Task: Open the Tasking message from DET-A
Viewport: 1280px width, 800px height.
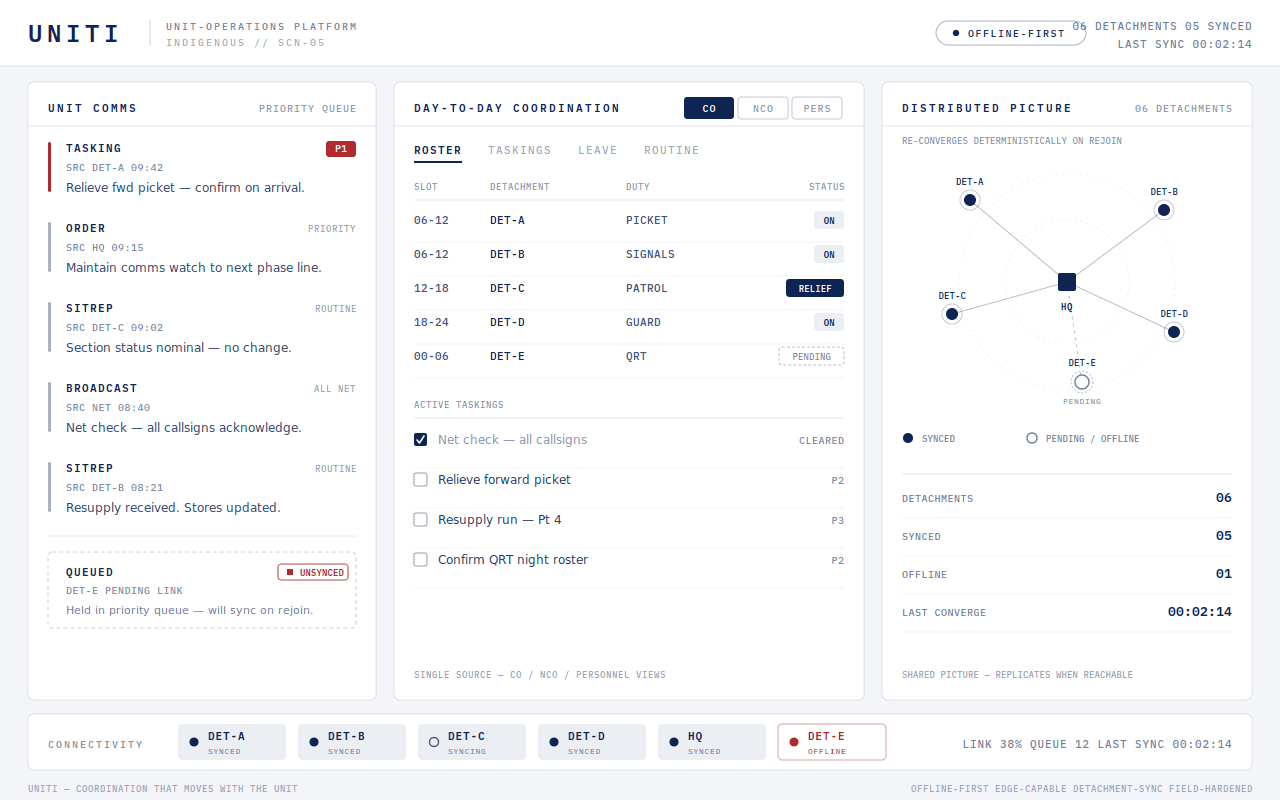Action: pos(202,167)
